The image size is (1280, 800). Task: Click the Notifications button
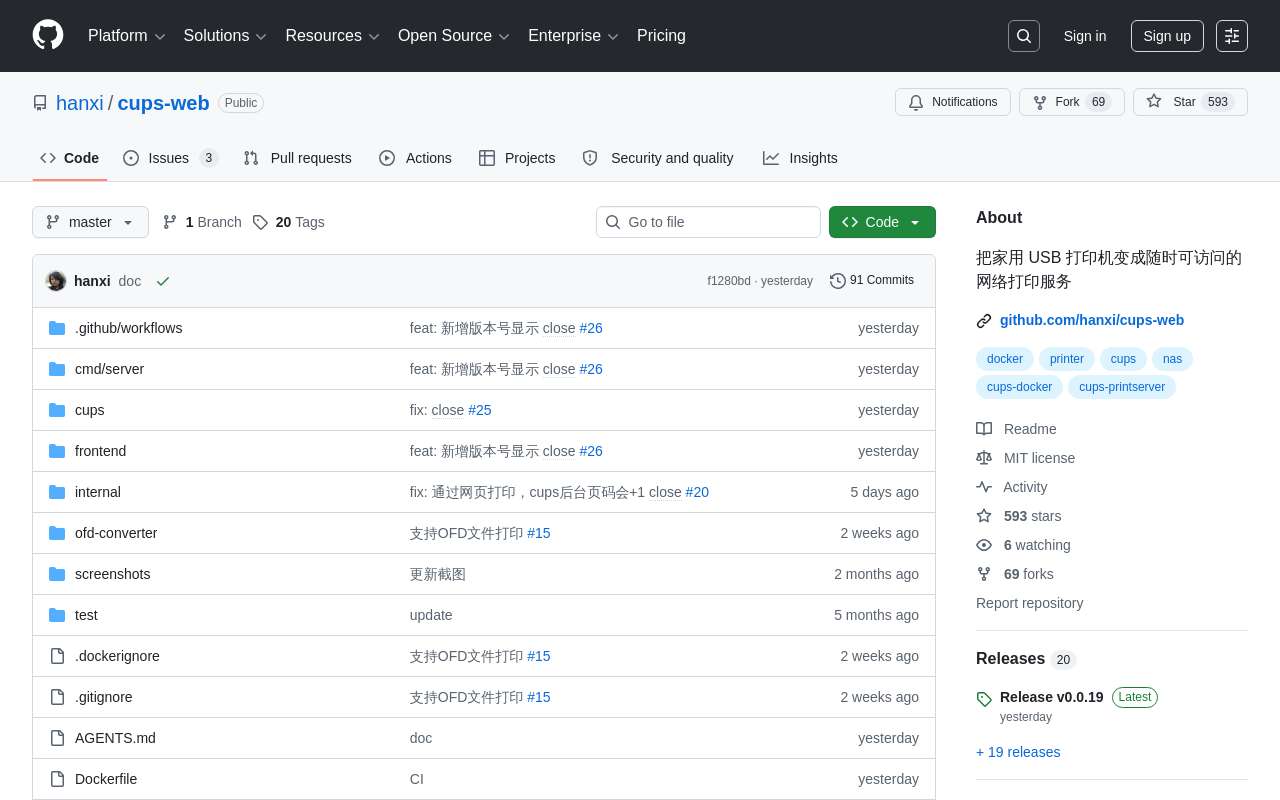(x=953, y=102)
